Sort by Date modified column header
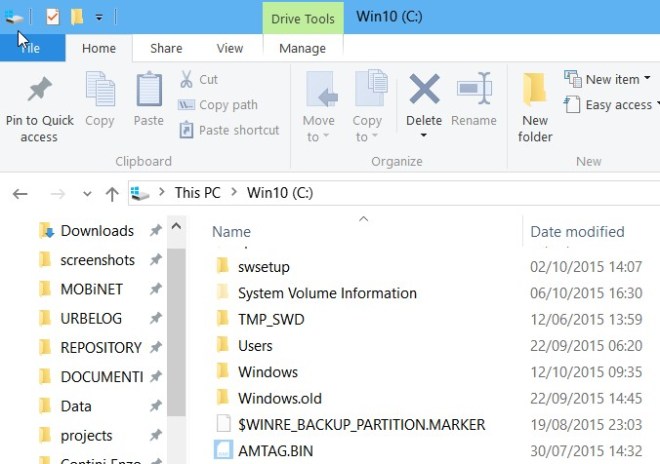 [577, 232]
